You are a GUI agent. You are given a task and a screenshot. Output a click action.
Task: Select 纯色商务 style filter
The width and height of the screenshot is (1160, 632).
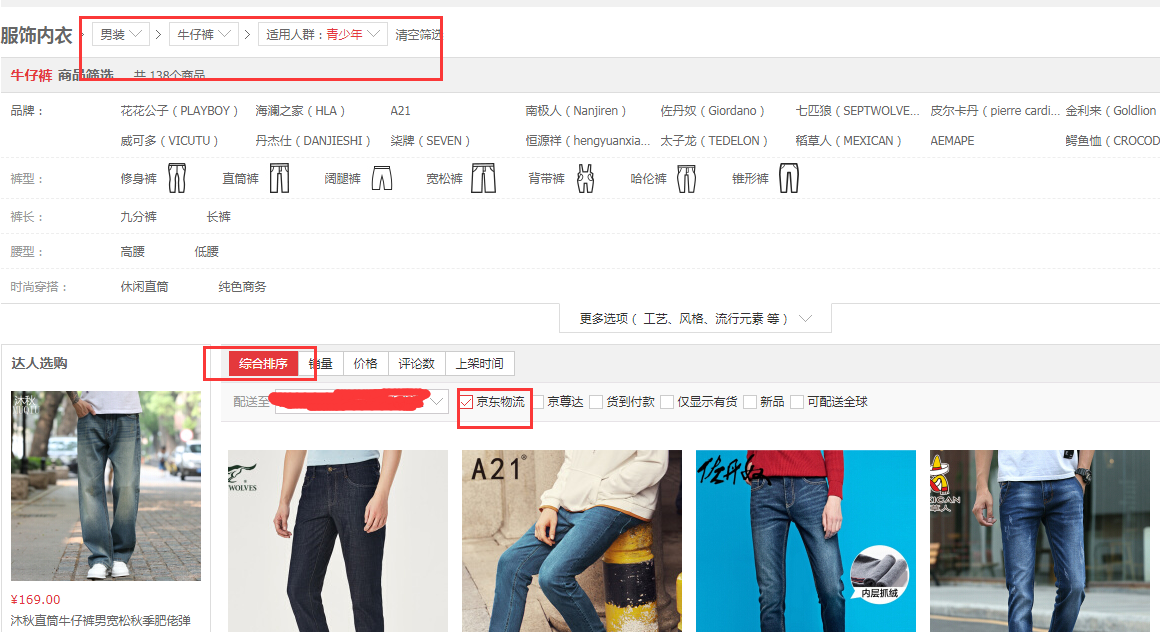[x=242, y=286]
